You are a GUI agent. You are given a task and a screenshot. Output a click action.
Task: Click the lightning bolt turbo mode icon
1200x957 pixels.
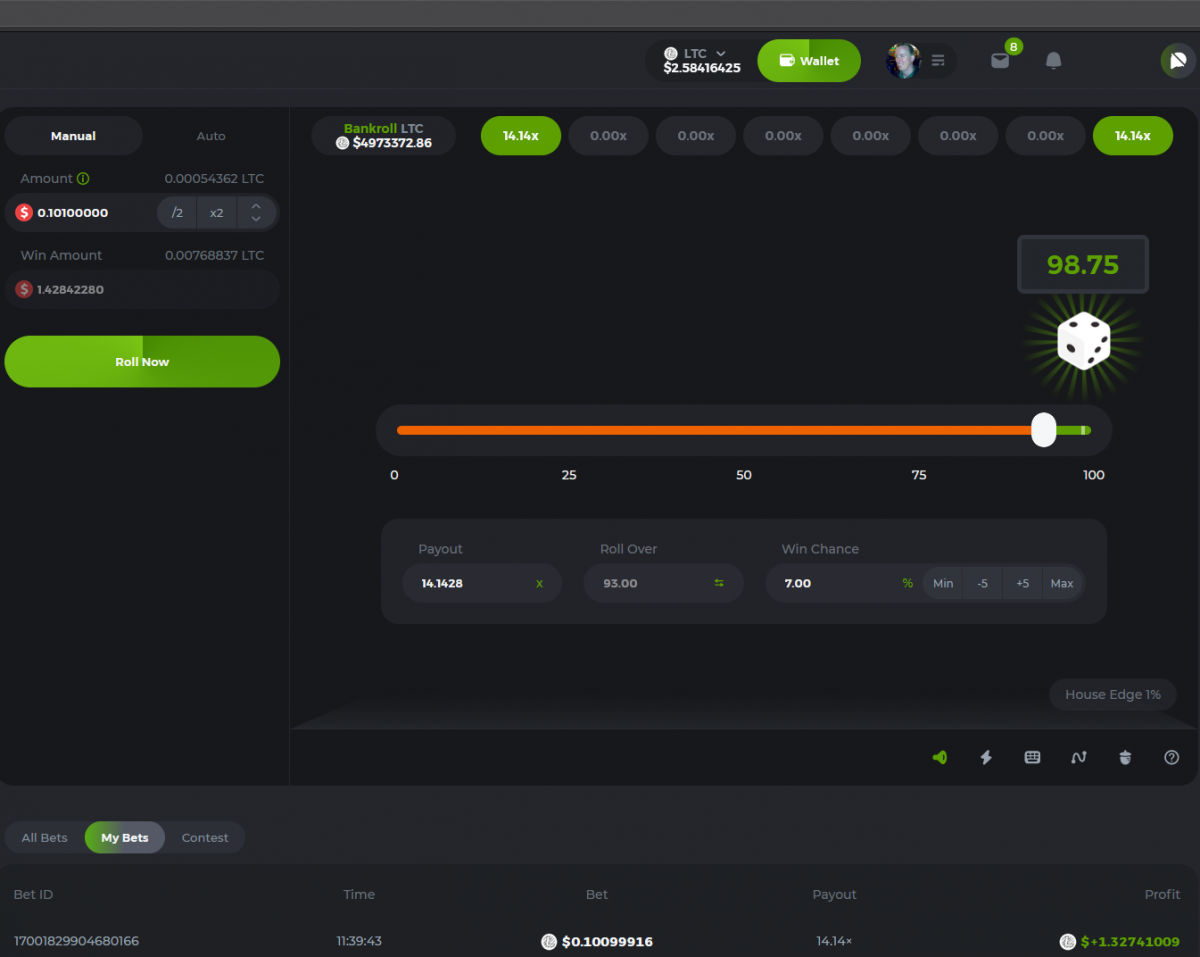pyautogui.click(x=985, y=758)
